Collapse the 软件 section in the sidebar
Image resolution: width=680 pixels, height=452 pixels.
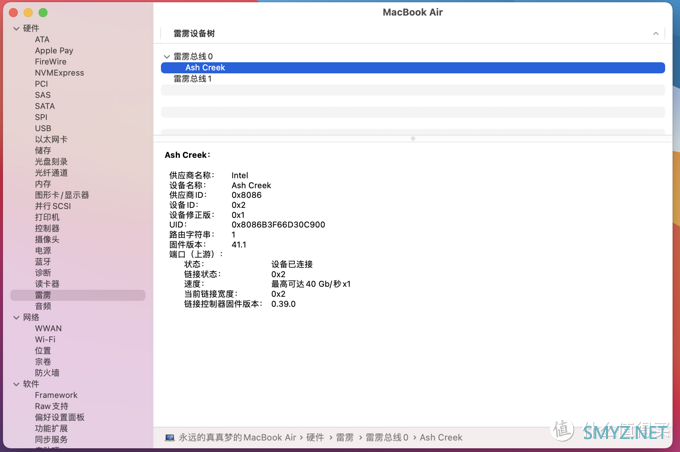(x=16, y=384)
